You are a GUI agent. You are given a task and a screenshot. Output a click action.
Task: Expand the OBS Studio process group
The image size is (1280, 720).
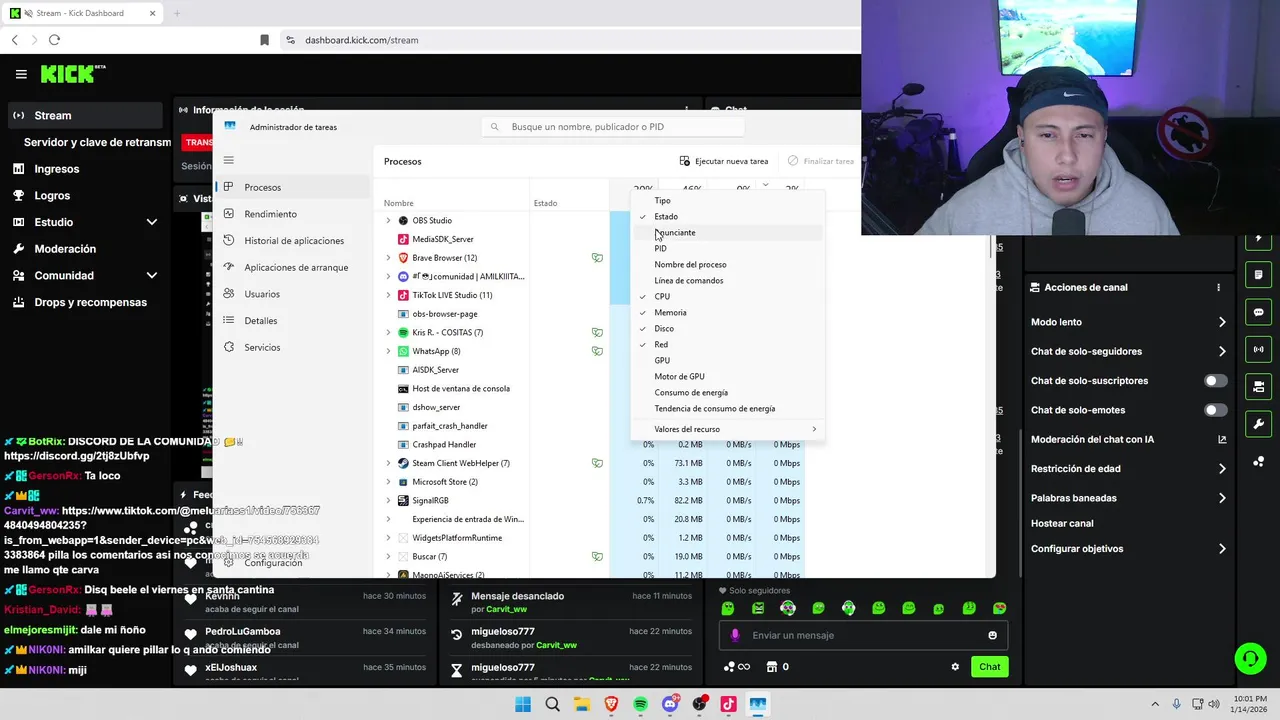388,220
